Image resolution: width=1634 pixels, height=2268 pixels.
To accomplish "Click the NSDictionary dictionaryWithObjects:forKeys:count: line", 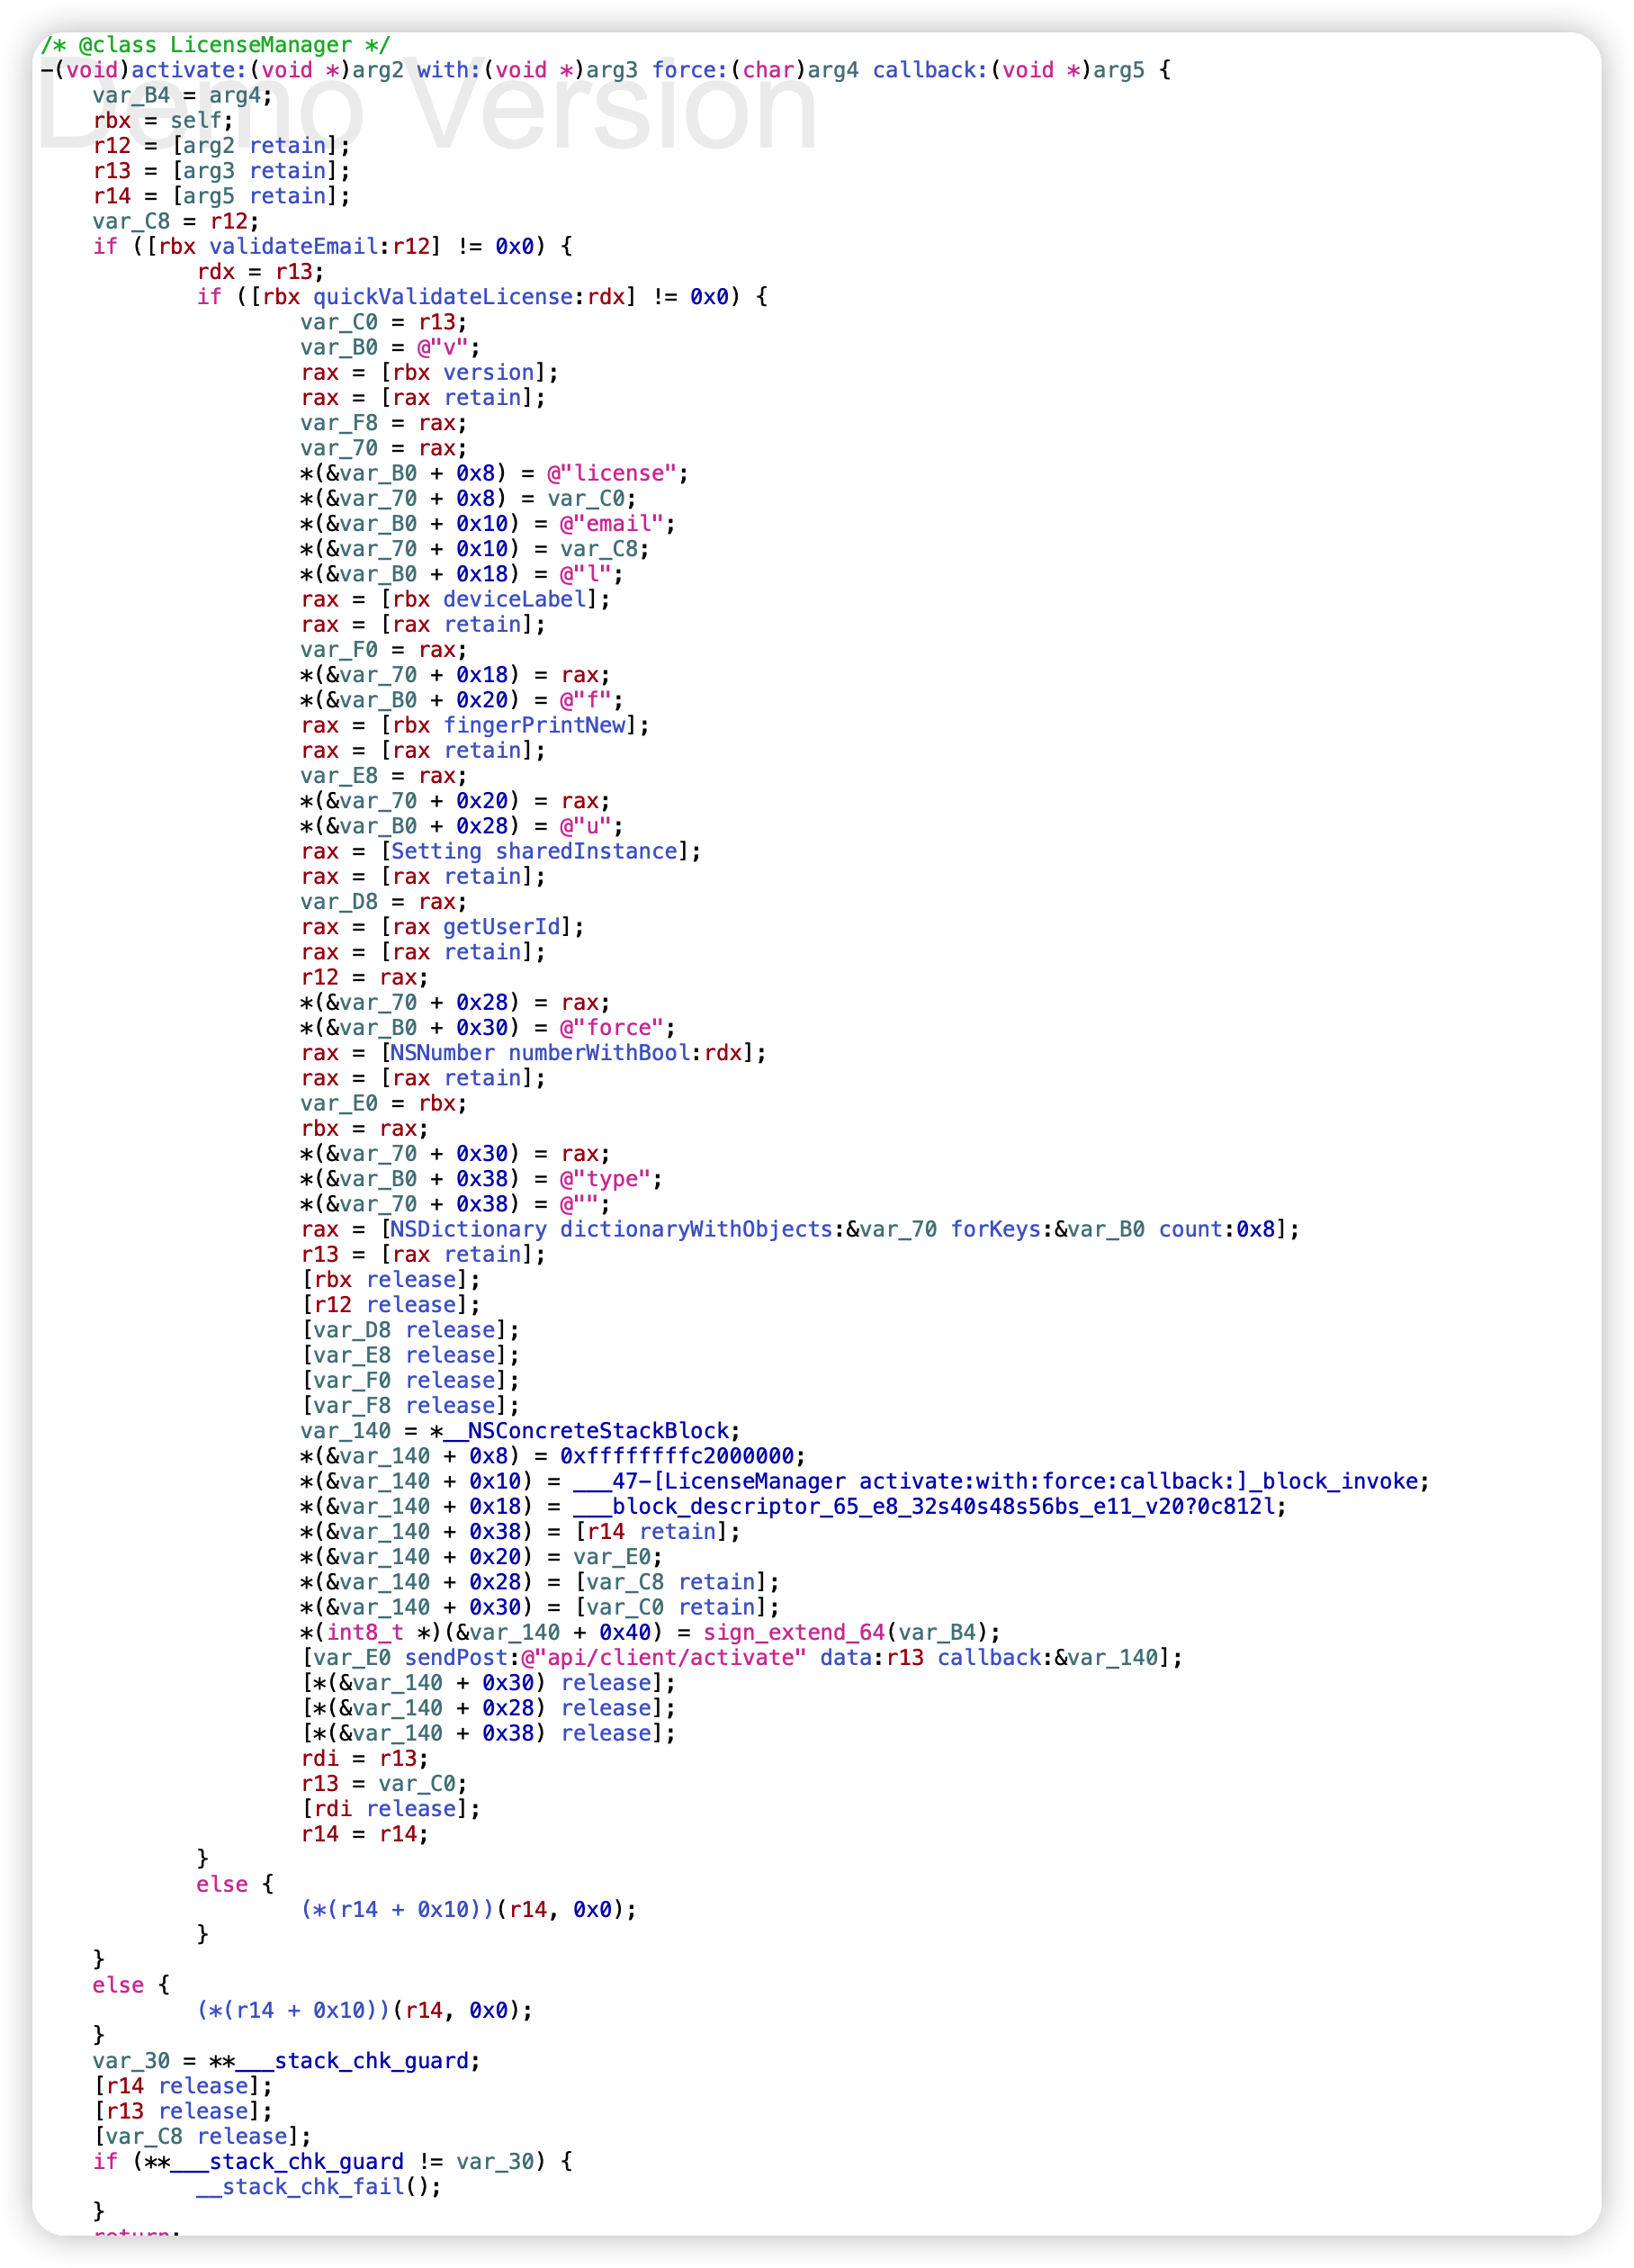I will (800, 1229).
